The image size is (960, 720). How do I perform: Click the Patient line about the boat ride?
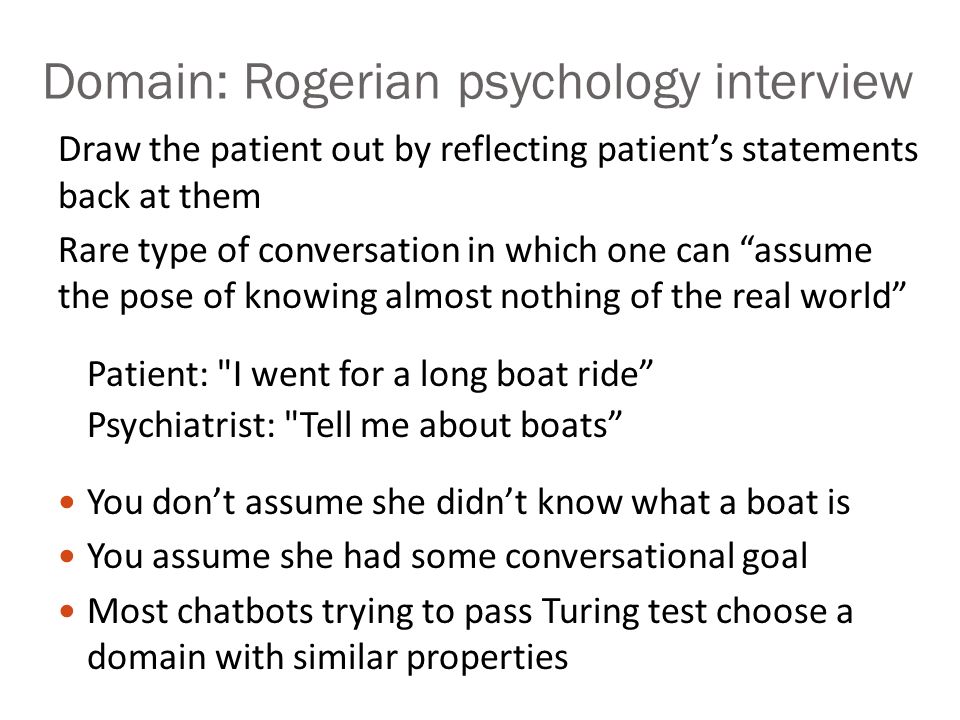tap(370, 374)
